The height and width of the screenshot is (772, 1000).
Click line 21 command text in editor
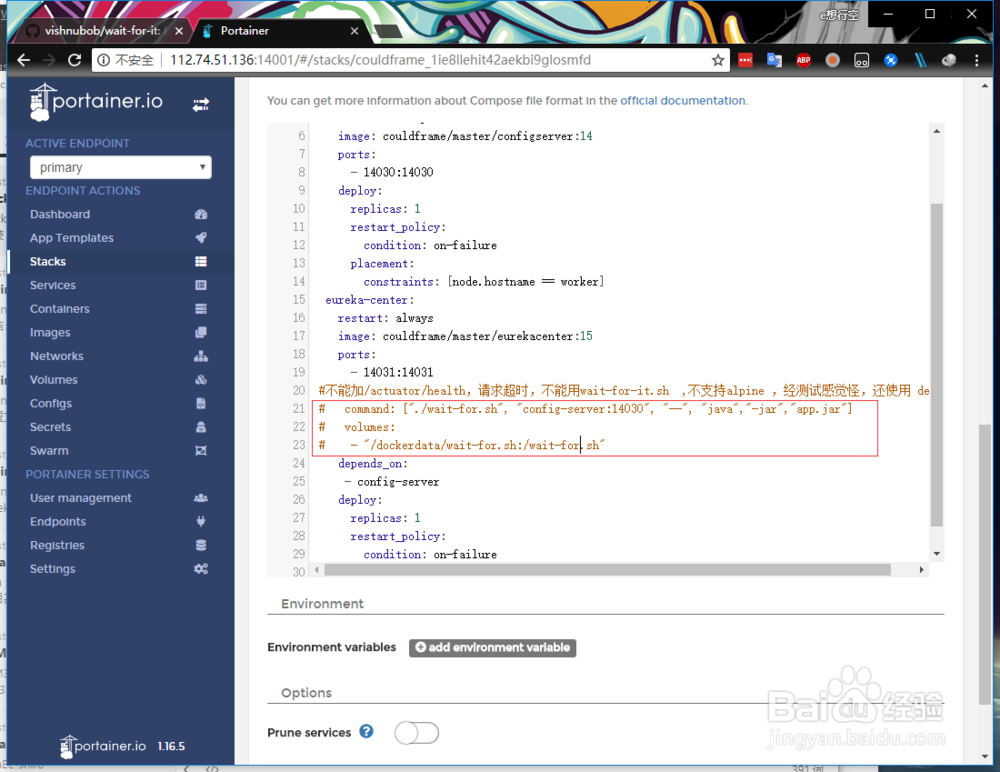click(598, 409)
